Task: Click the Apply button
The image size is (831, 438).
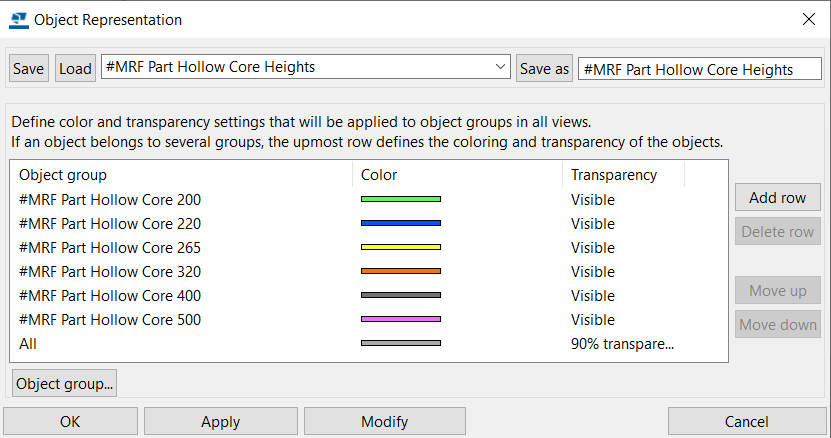Action: (x=220, y=422)
